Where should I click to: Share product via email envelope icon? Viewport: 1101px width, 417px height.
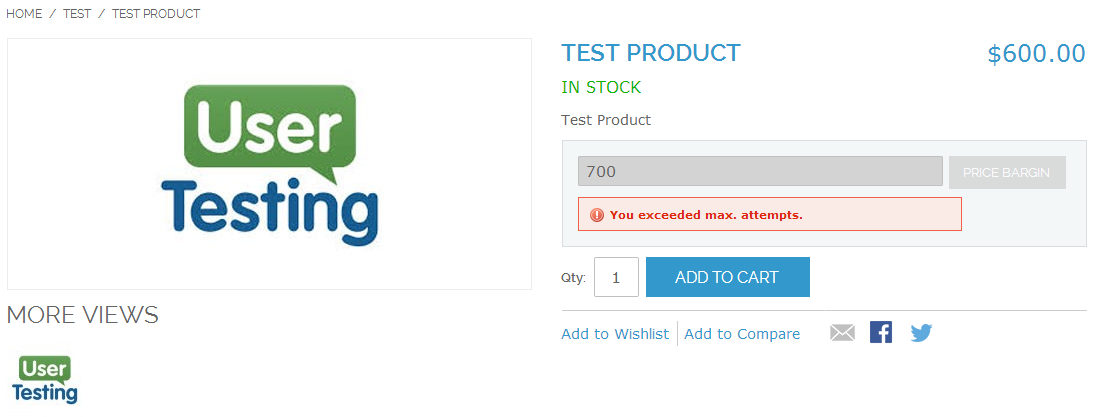pos(842,333)
